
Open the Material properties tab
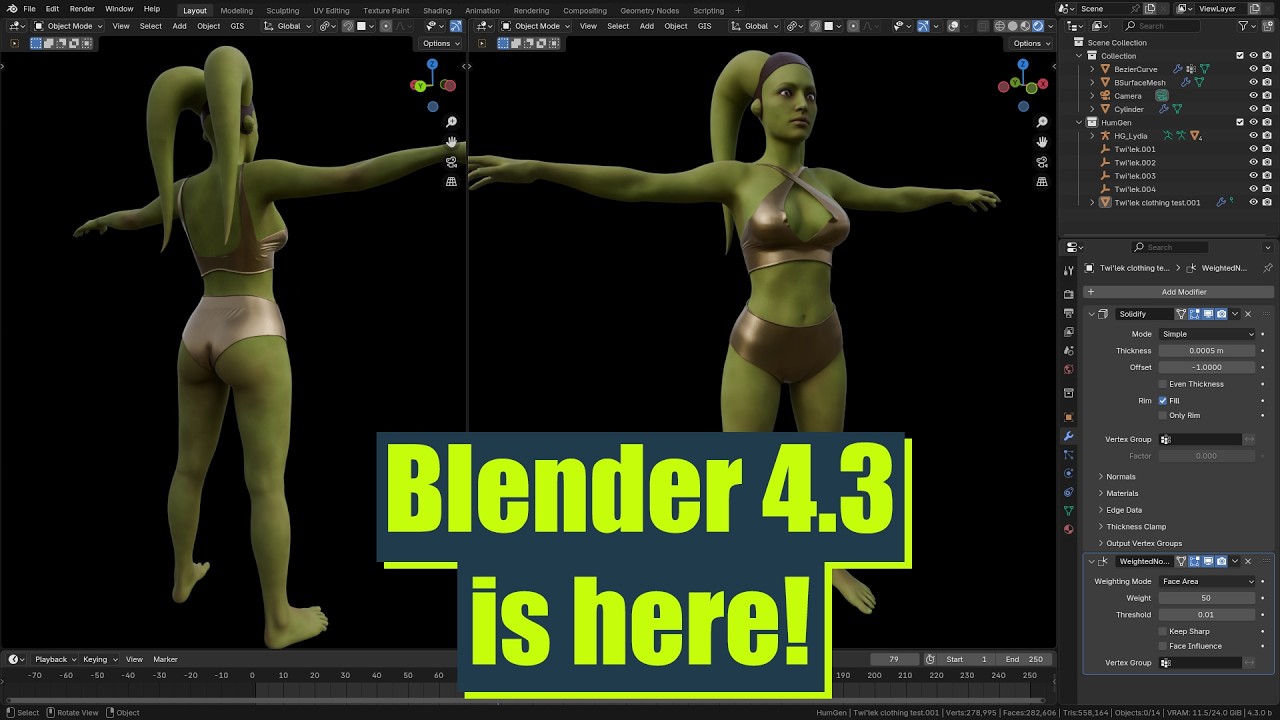[x=1068, y=529]
